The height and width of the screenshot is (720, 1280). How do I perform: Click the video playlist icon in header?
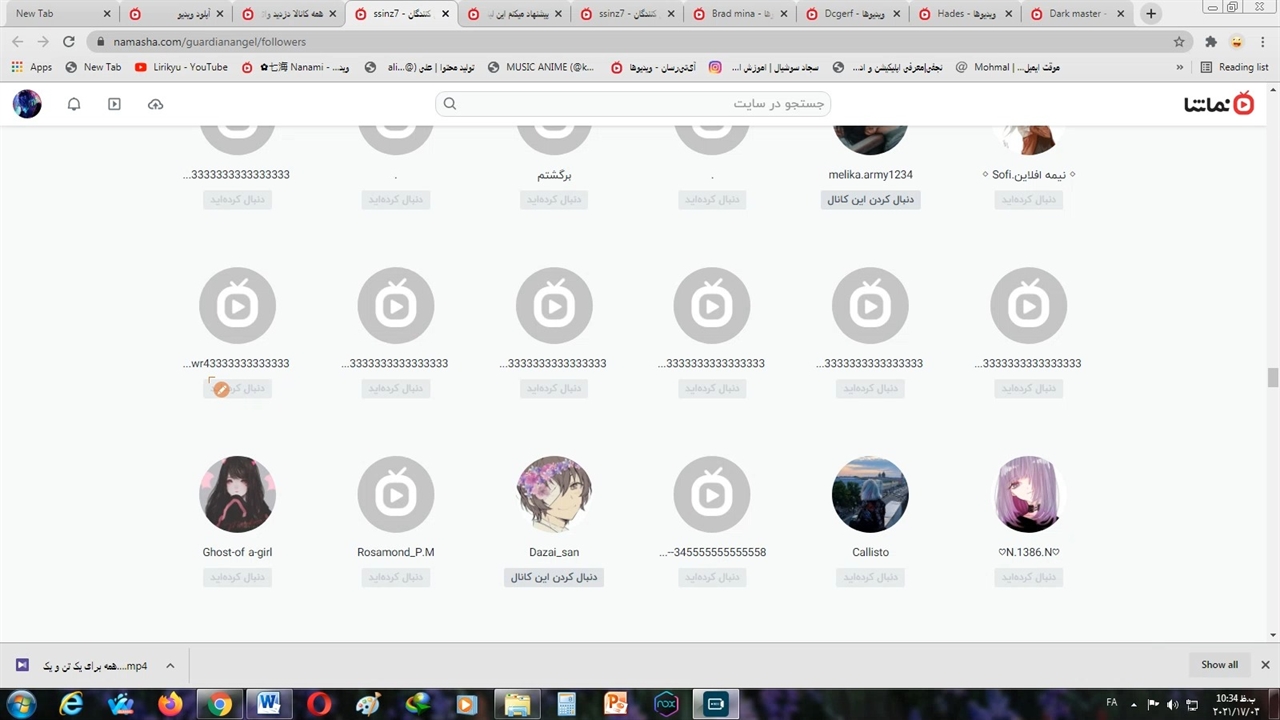coord(114,104)
